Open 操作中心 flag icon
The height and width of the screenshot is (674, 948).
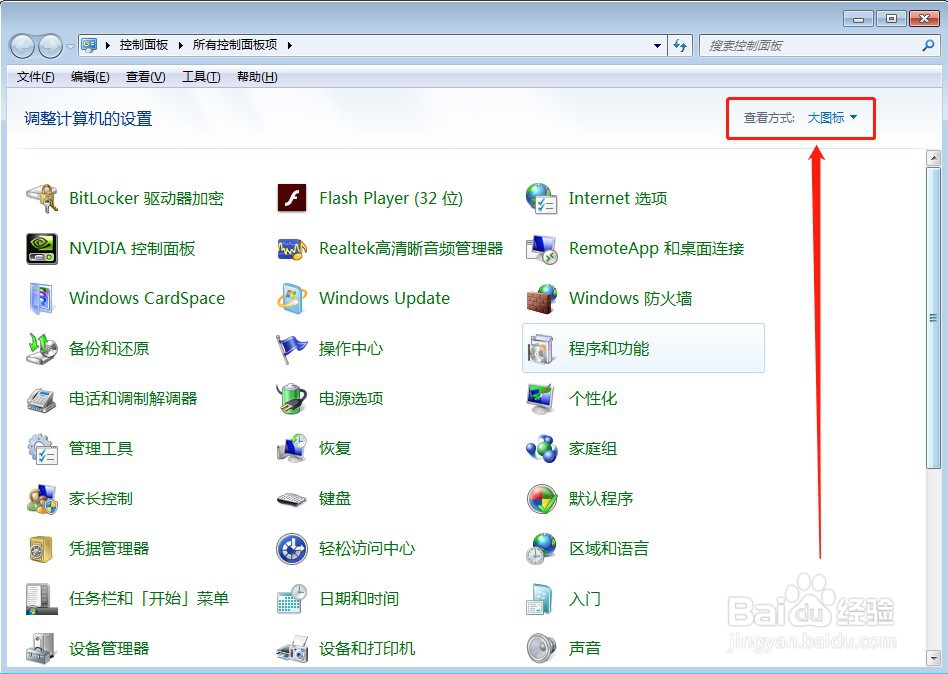coord(291,349)
